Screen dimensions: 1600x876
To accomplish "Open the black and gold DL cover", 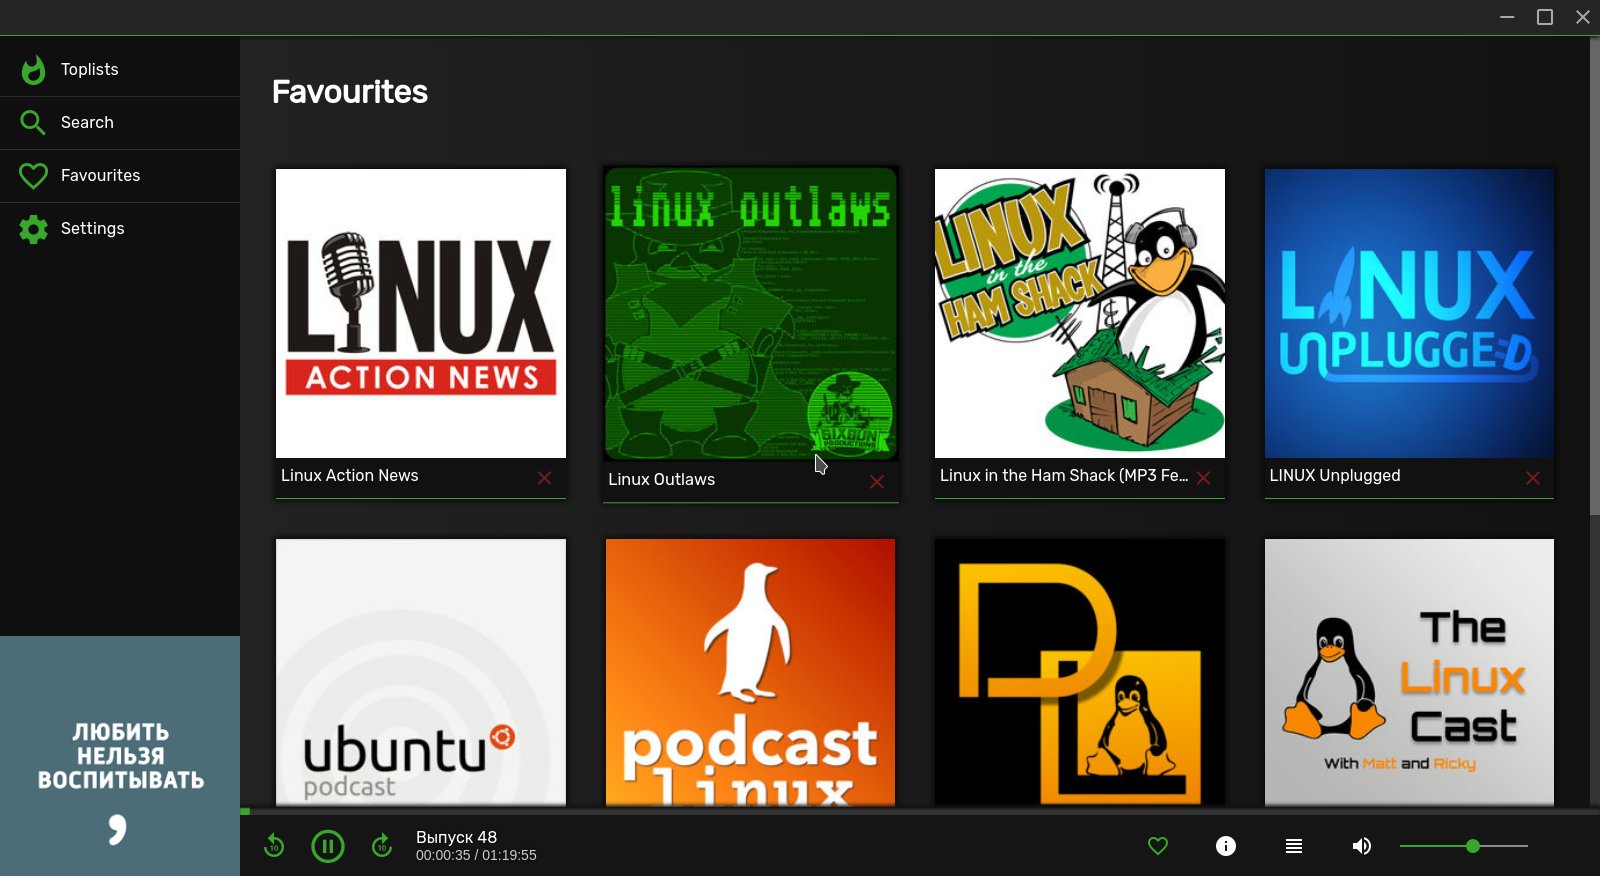I will click(x=1080, y=672).
